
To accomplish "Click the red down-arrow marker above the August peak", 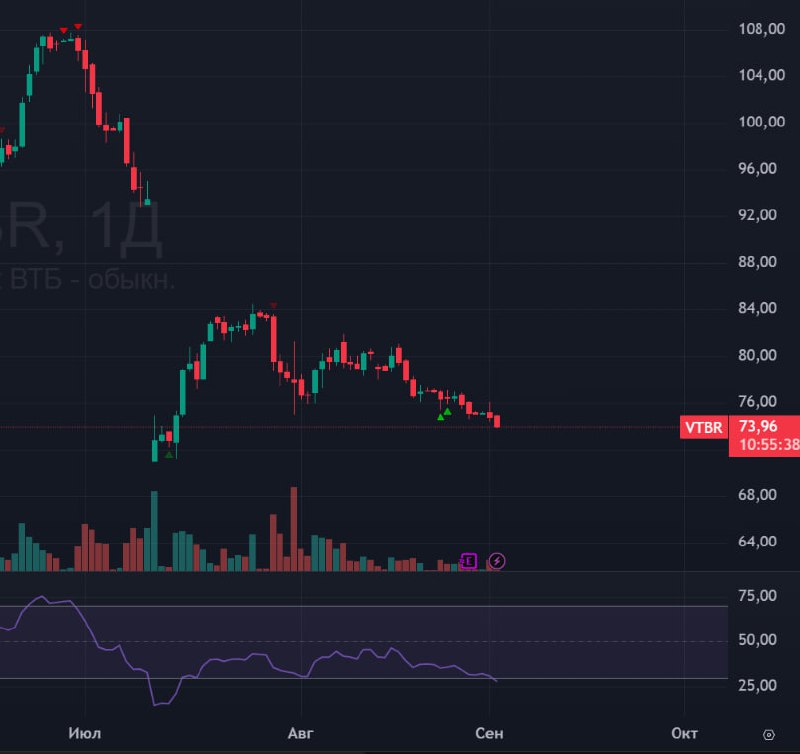I will coord(273,305).
